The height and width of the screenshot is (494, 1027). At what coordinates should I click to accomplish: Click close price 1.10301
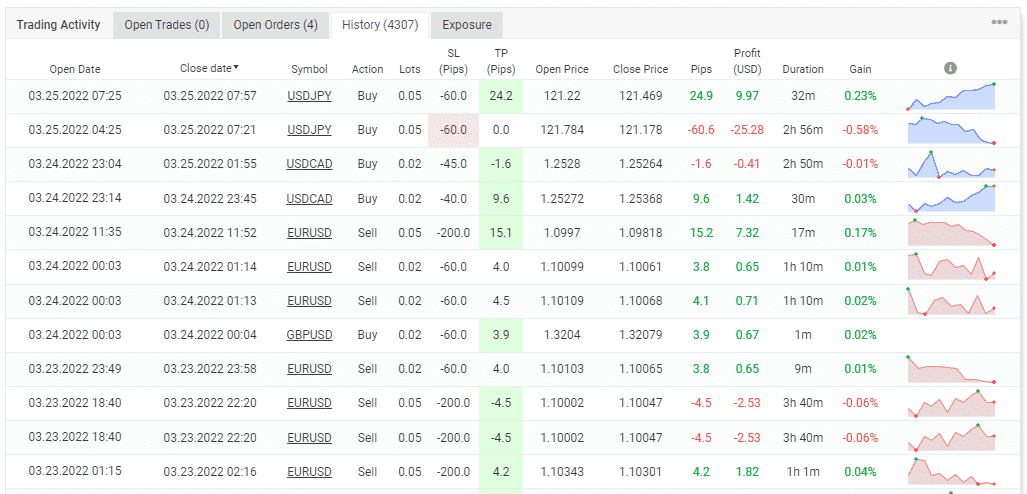[x=641, y=471]
